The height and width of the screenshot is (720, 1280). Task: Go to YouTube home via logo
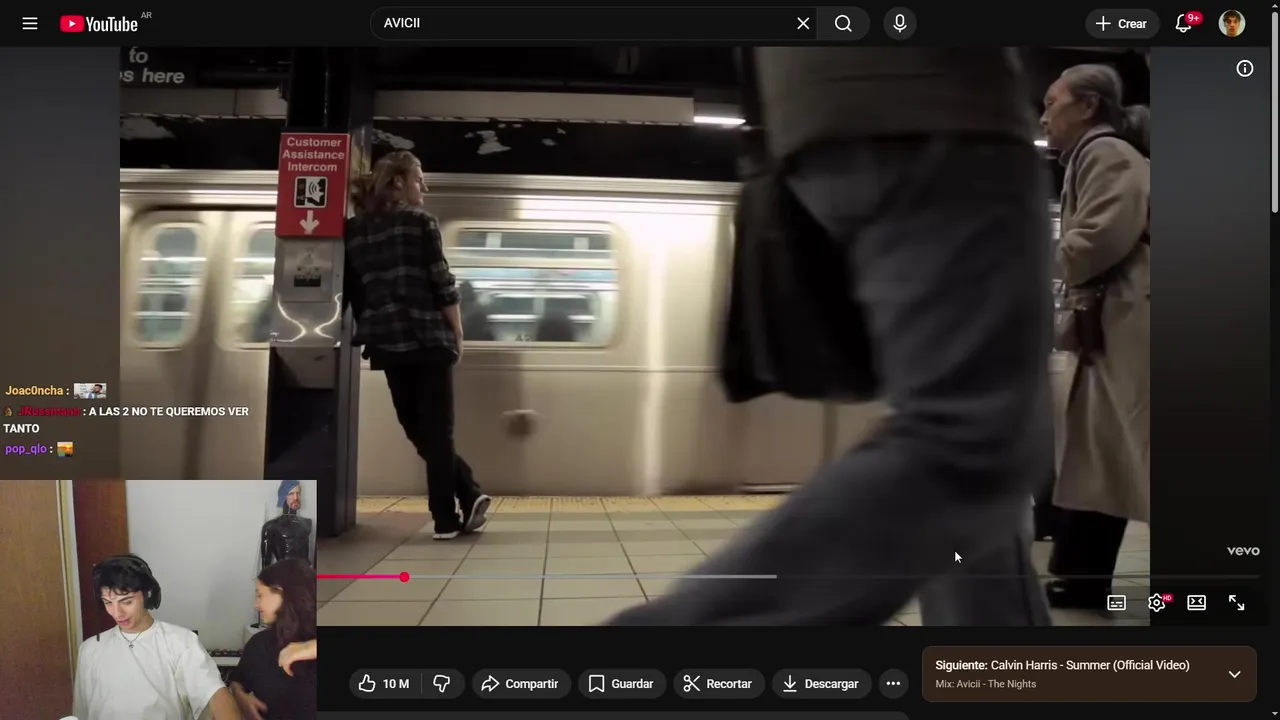(x=99, y=24)
